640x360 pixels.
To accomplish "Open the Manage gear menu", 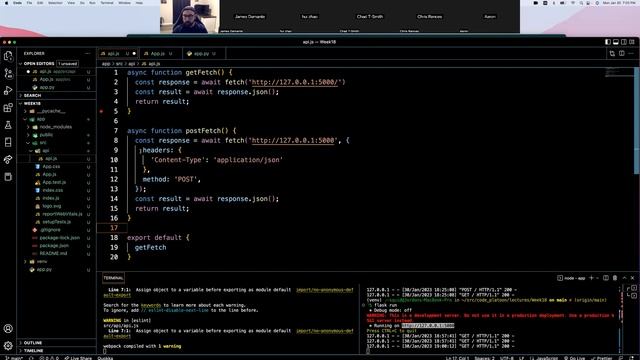I will 8,346.
